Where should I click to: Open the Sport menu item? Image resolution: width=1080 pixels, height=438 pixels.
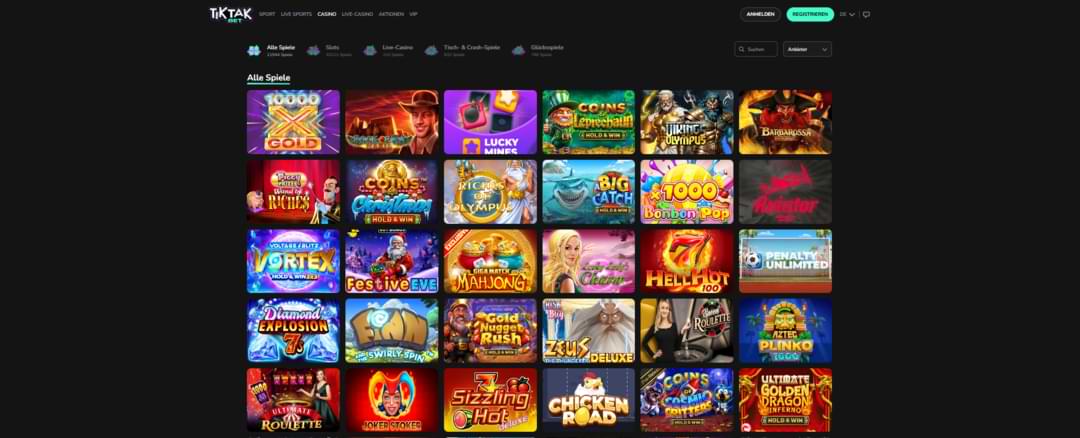(x=267, y=14)
